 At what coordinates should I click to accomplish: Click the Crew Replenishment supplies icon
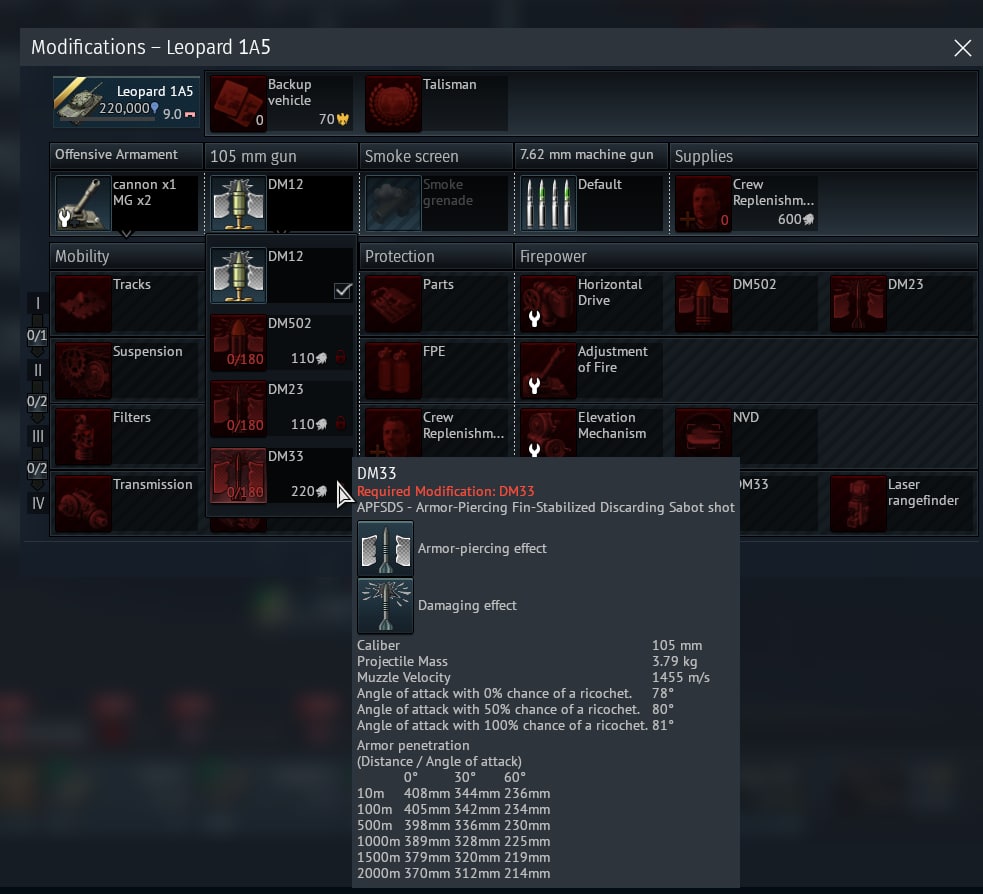pos(703,203)
